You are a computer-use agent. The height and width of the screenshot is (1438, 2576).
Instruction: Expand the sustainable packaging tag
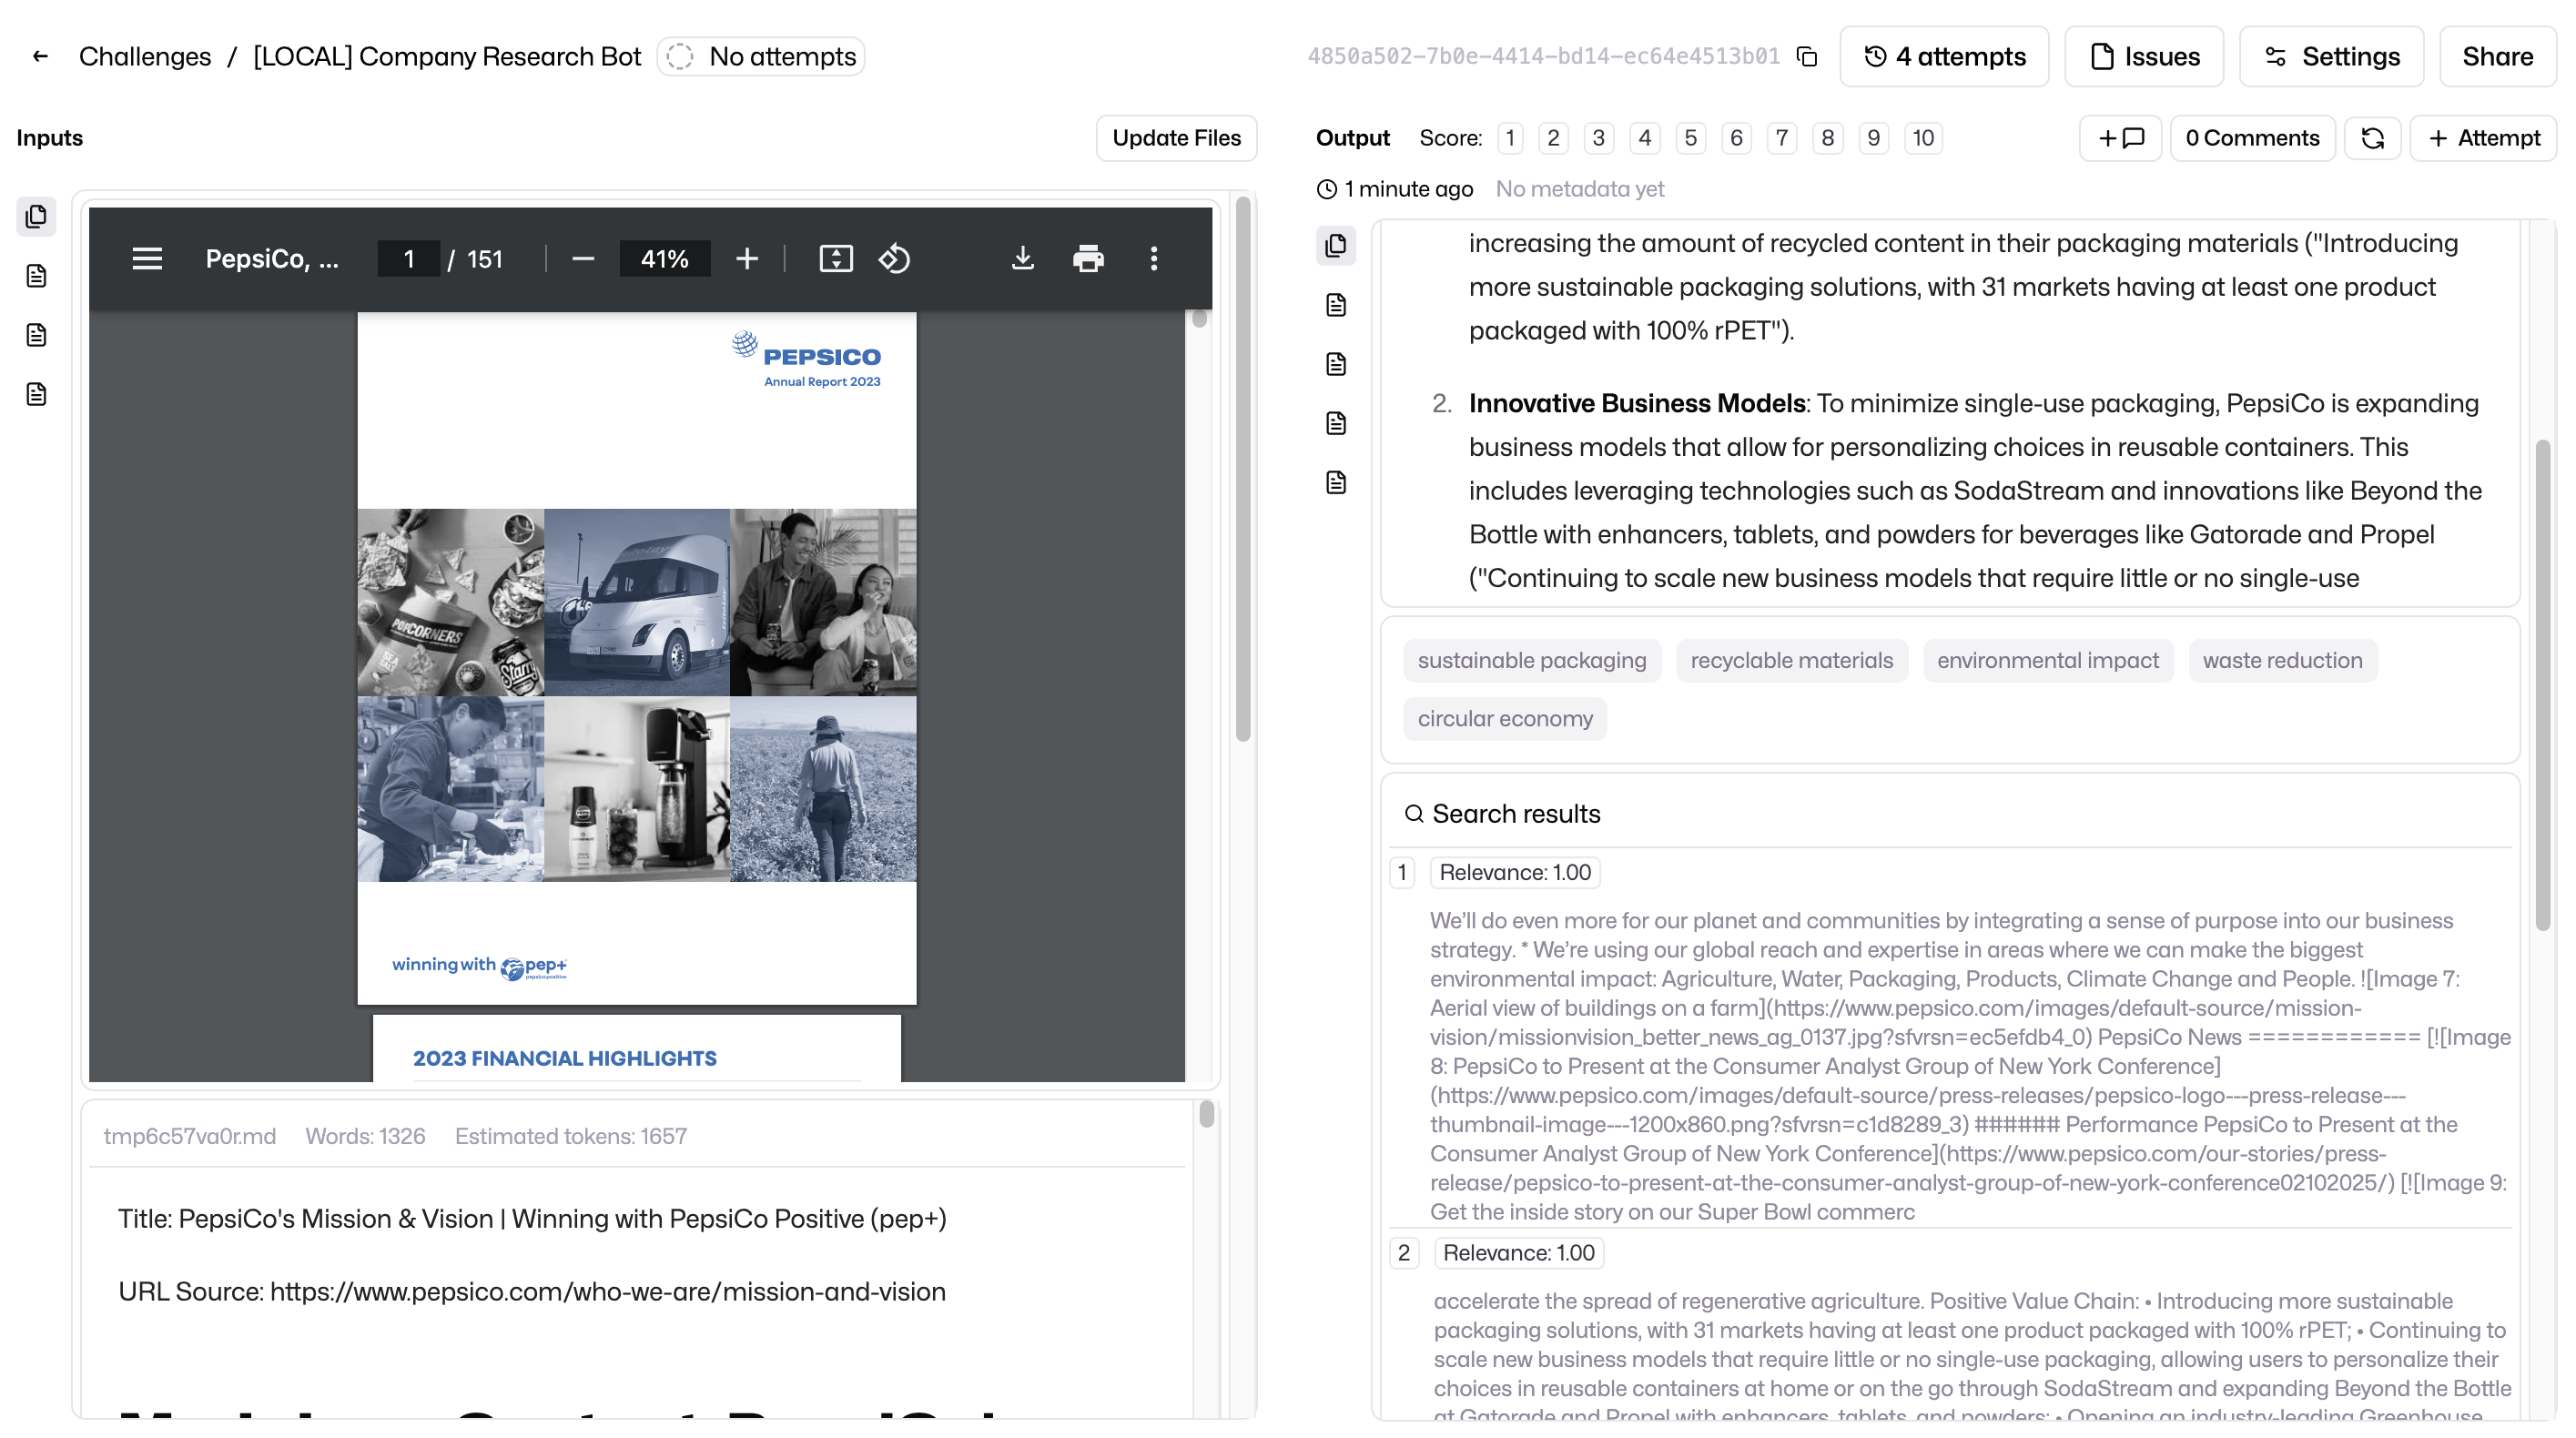pos(1532,660)
